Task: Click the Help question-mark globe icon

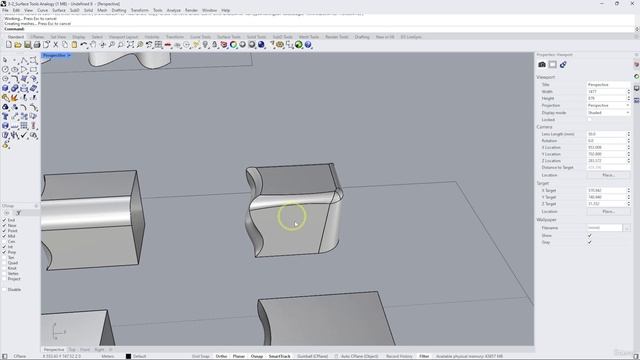Action: (308, 44)
